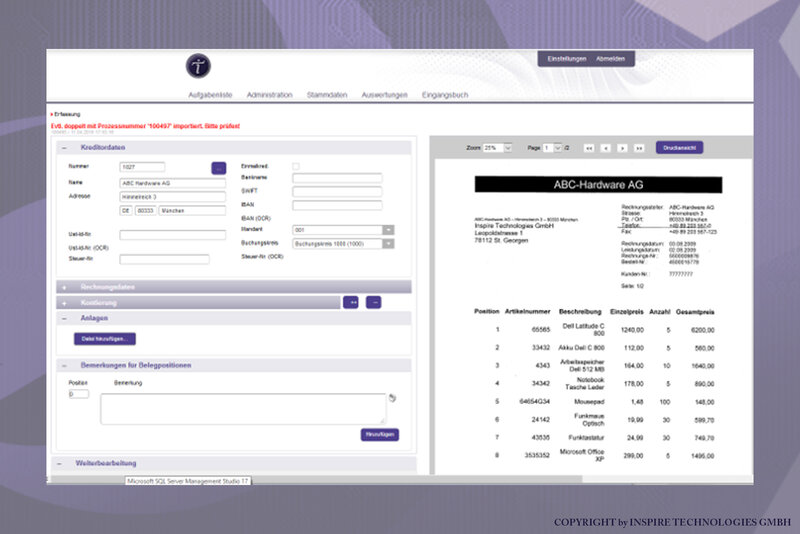Open the Mandant dropdown

click(x=388, y=230)
